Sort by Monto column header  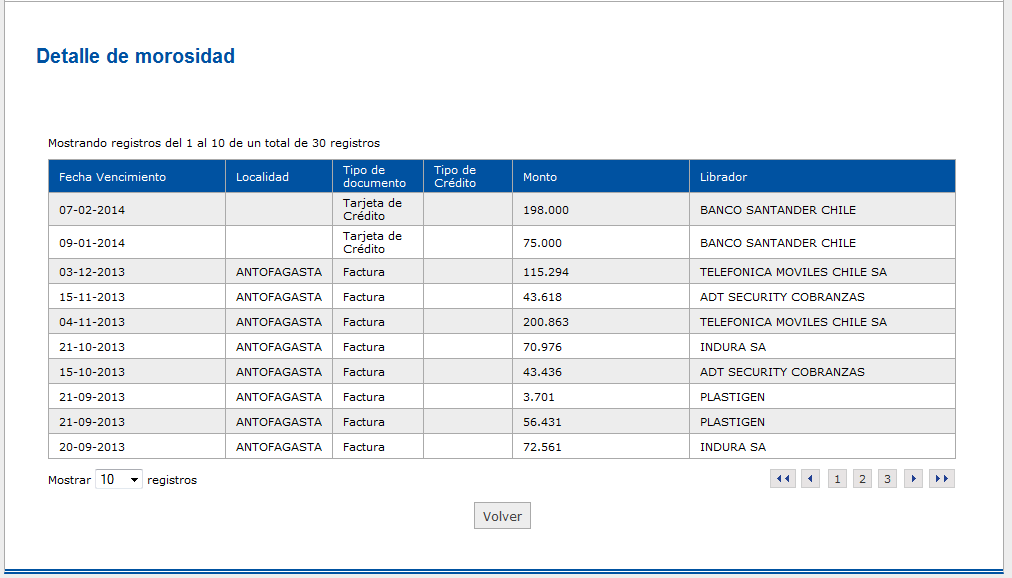click(601, 177)
